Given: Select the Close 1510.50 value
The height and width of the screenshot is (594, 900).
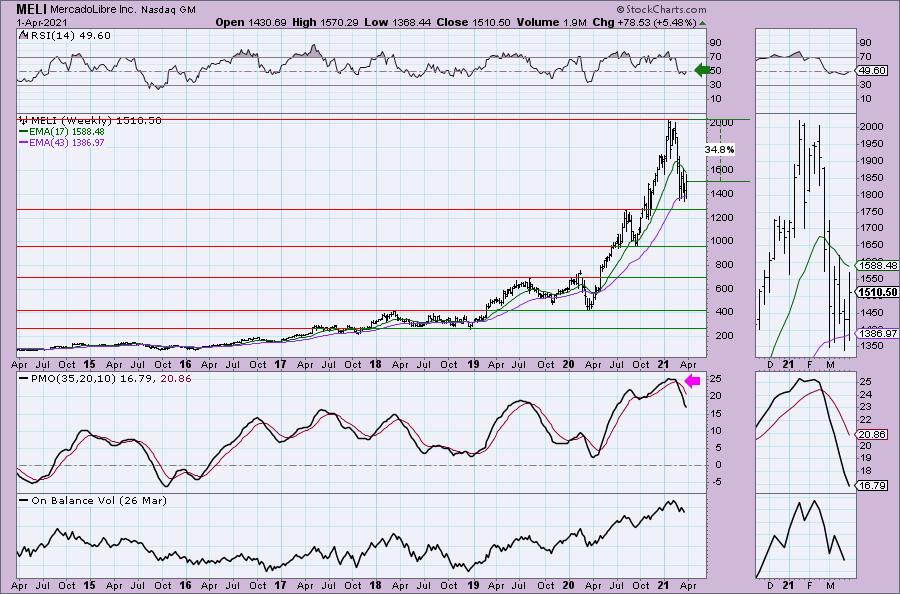Looking at the screenshot, I should [x=473, y=22].
